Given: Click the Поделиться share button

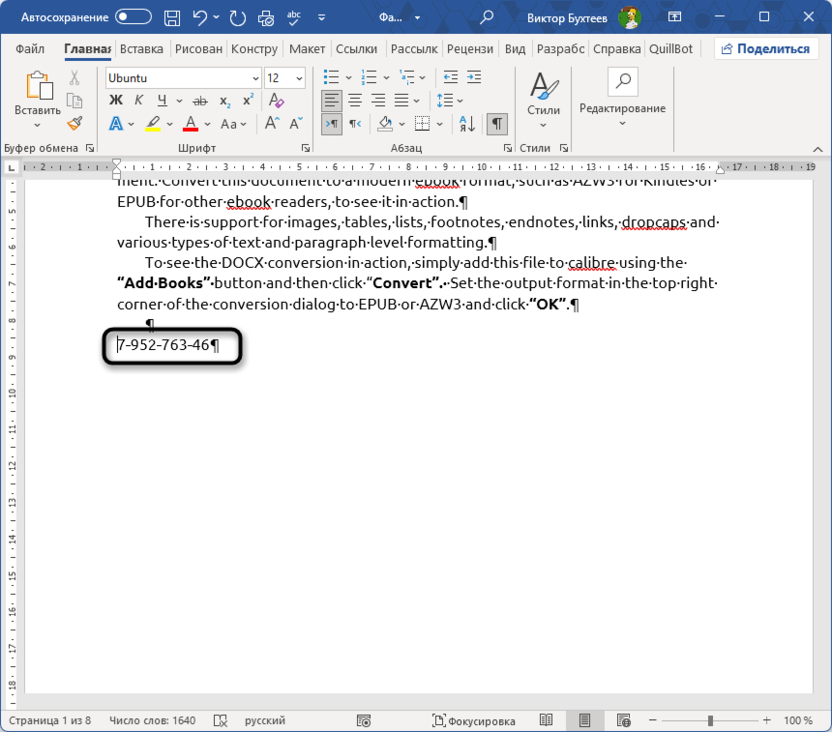Looking at the screenshot, I should click(x=766, y=49).
